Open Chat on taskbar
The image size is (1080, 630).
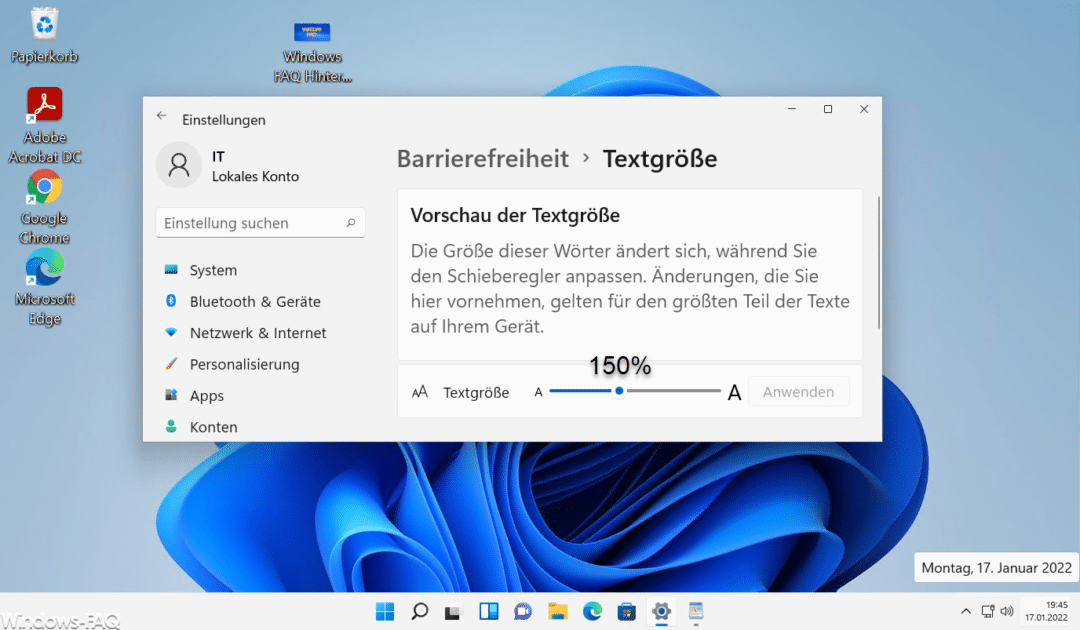click(523, 611)
